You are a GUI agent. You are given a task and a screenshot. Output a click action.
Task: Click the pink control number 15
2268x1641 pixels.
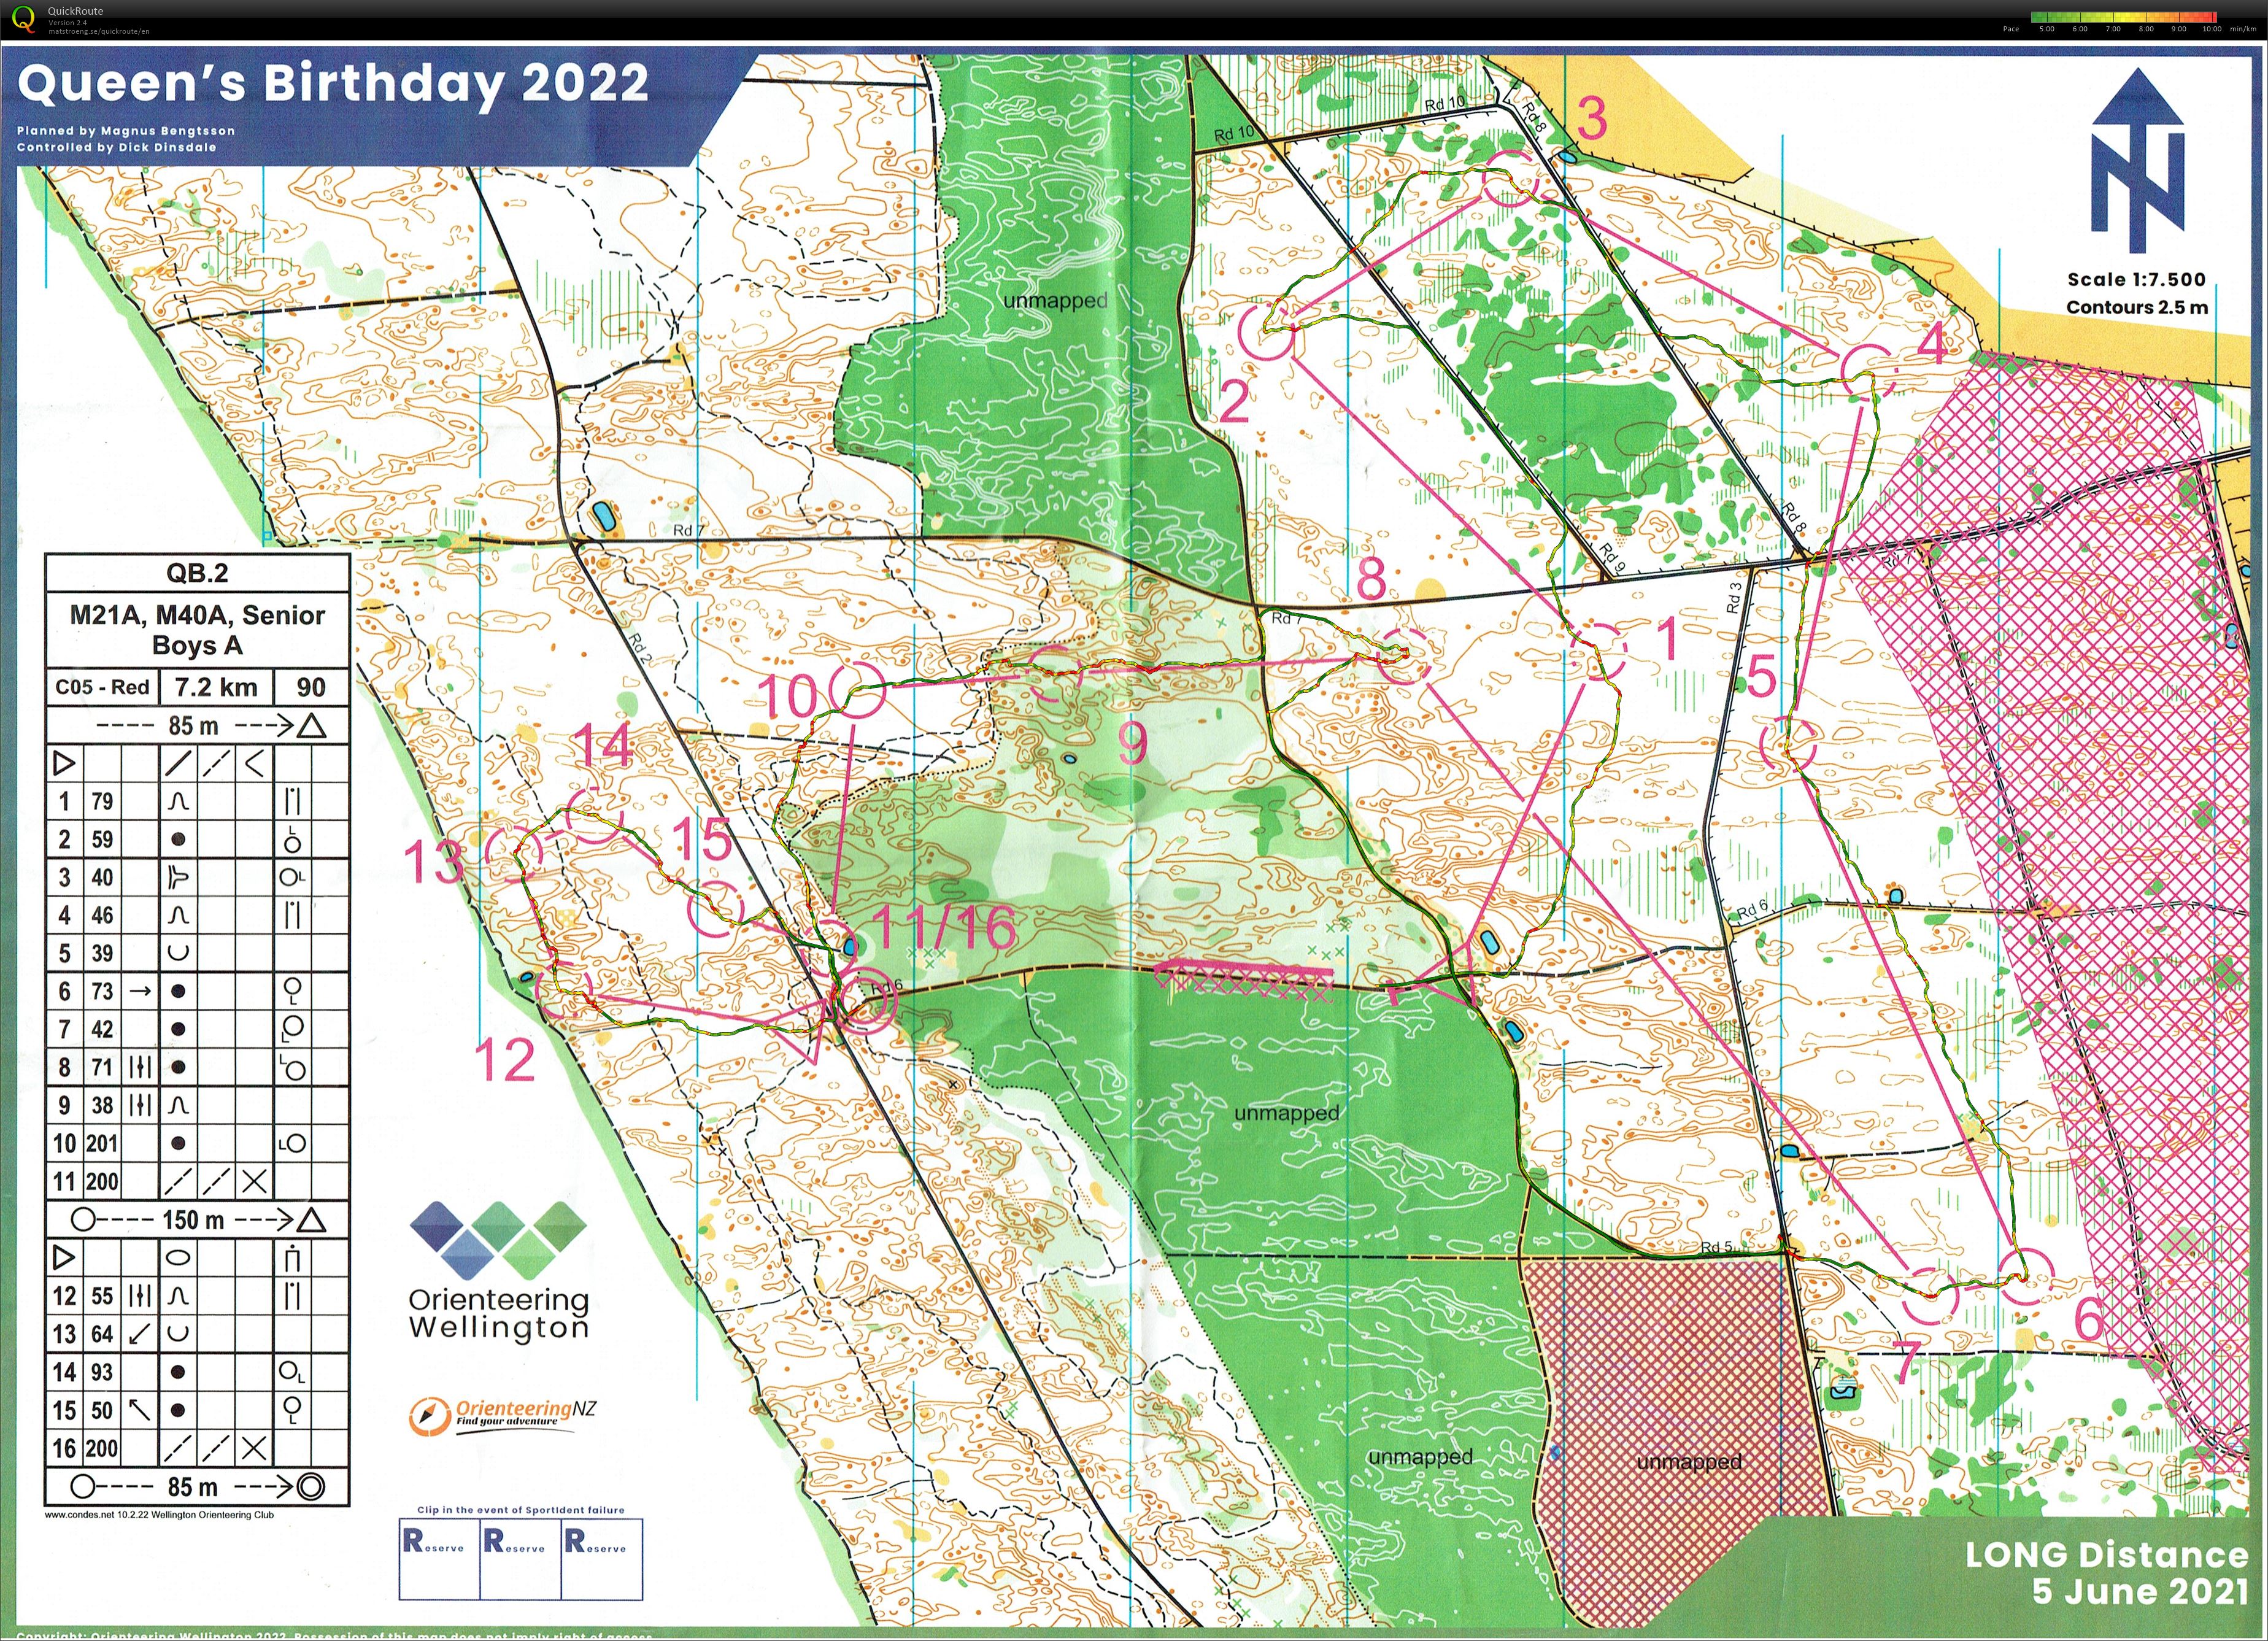click(701, 839)
